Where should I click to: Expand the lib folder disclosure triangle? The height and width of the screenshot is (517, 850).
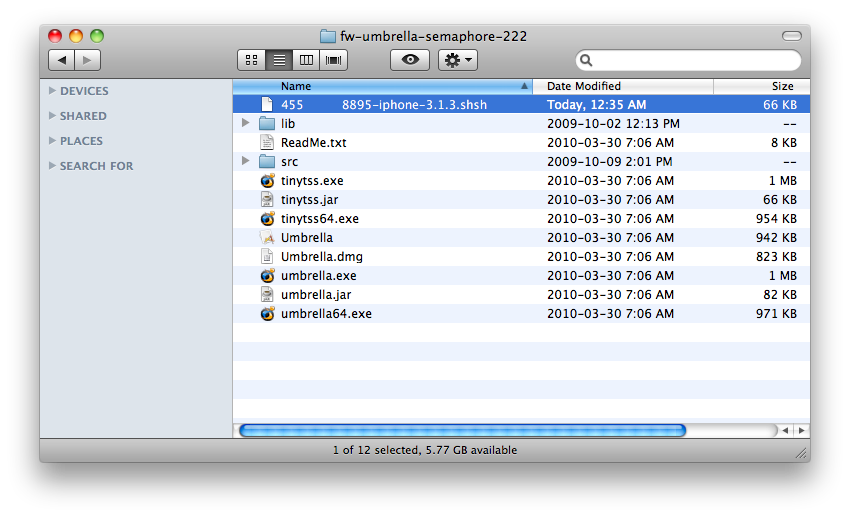coord(246,124)
